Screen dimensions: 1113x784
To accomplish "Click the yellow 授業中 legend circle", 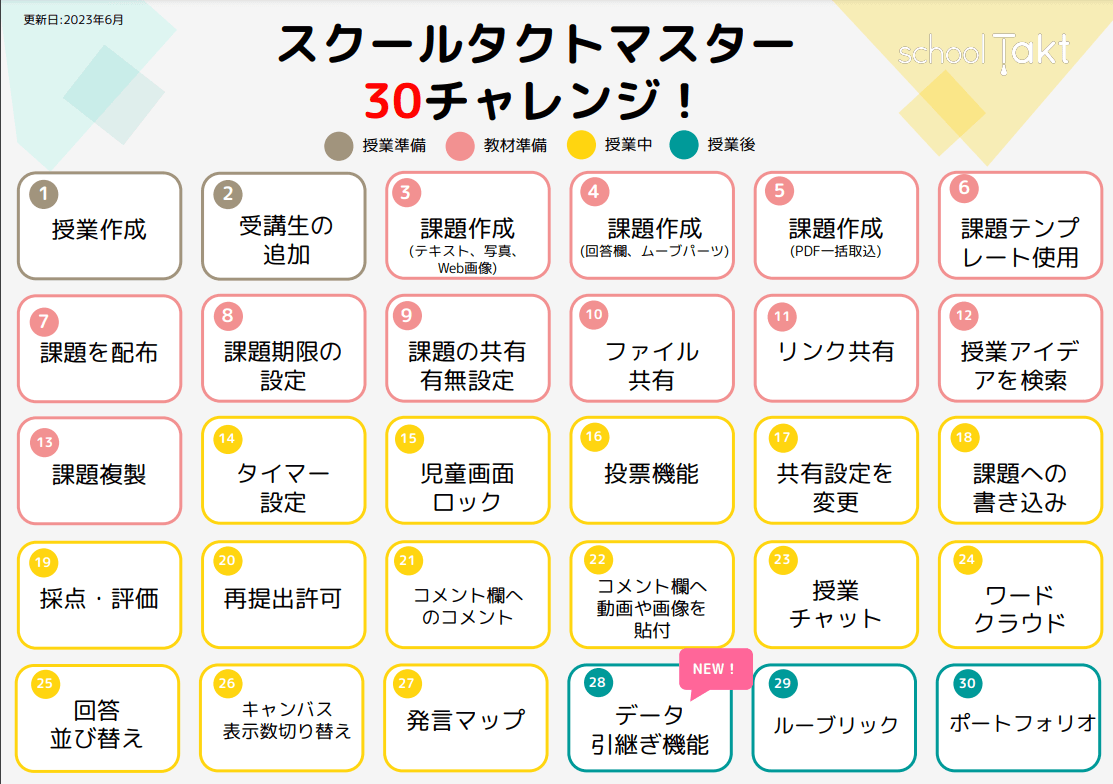I will point(581,145).
